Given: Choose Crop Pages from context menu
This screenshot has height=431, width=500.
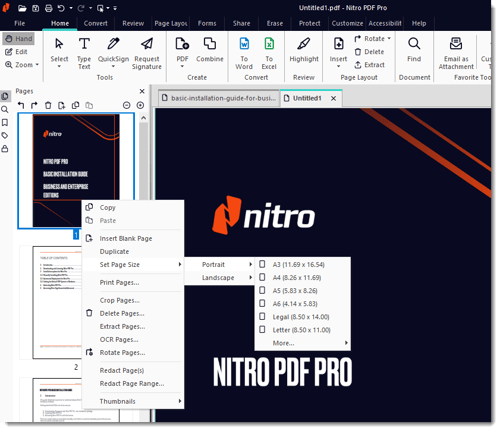Looking at the screenshot, I should click(x=133, y=300).
